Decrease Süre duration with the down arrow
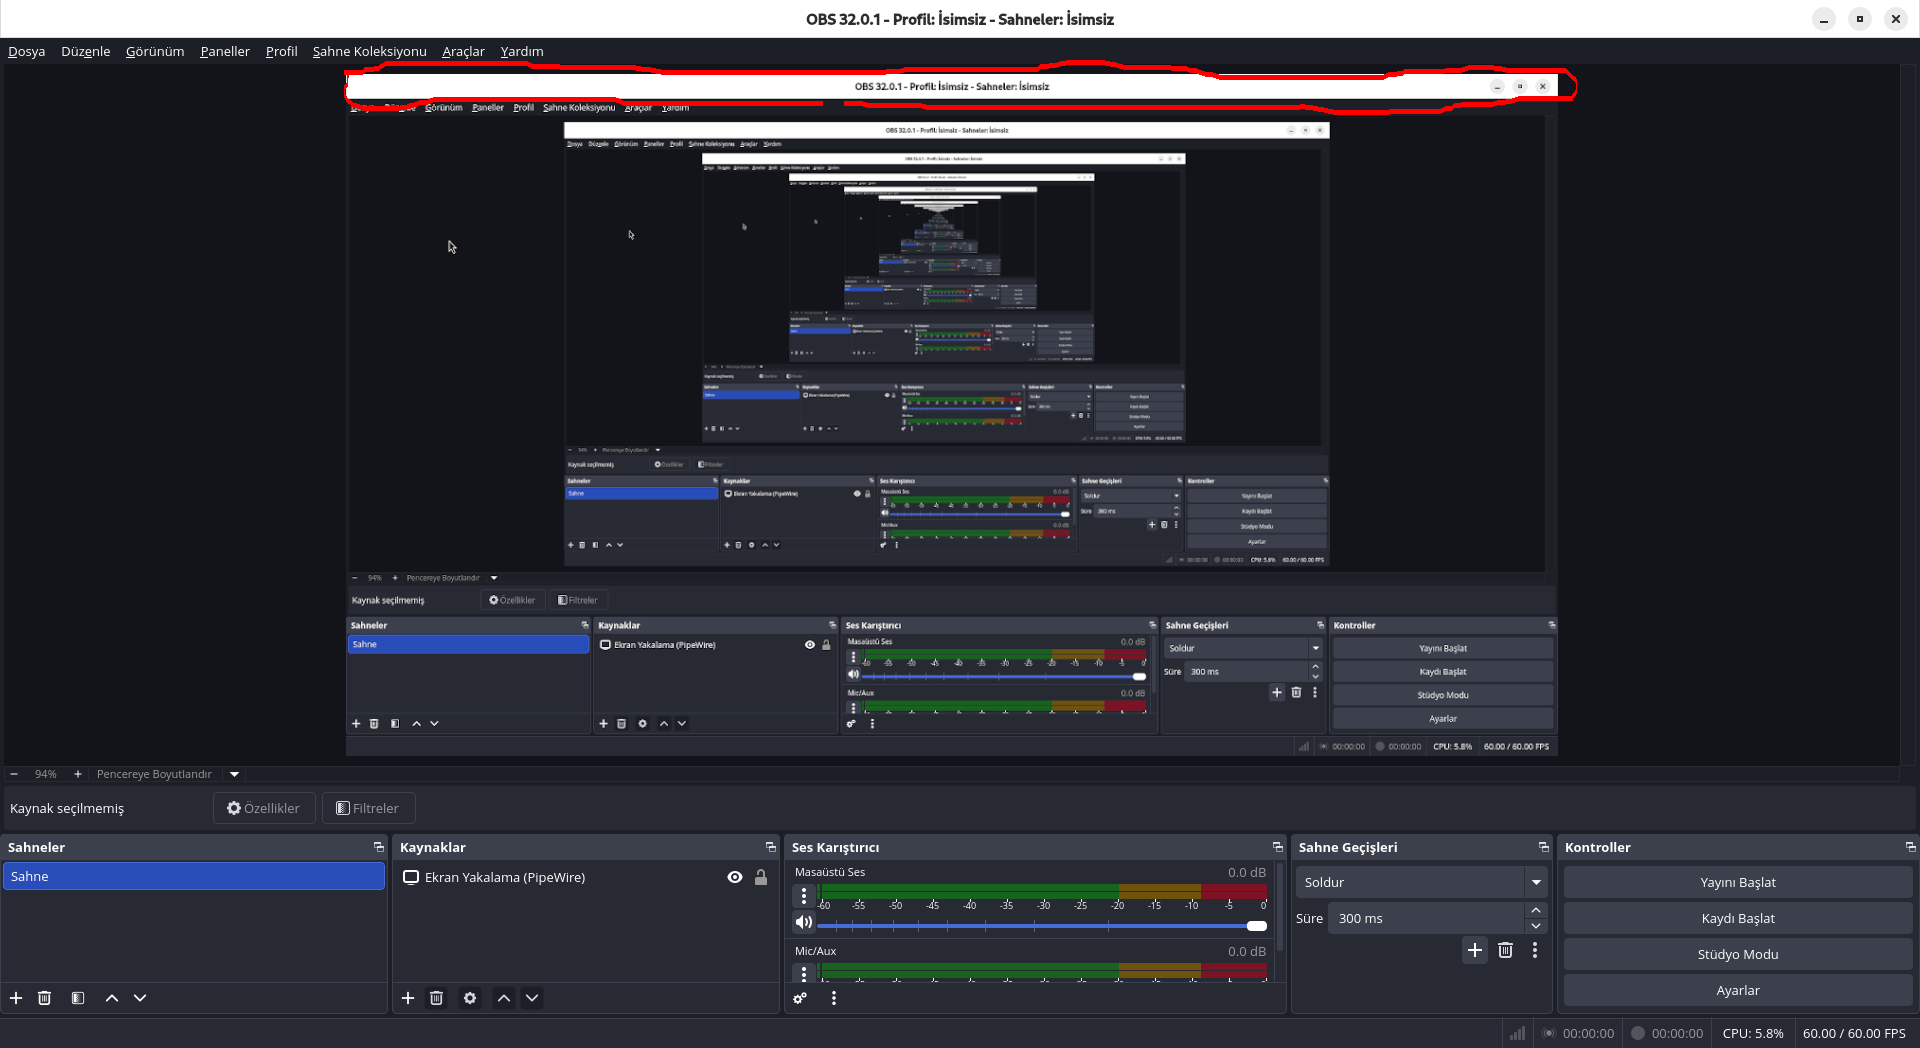The image size is (1920, 1048). 1536,926
